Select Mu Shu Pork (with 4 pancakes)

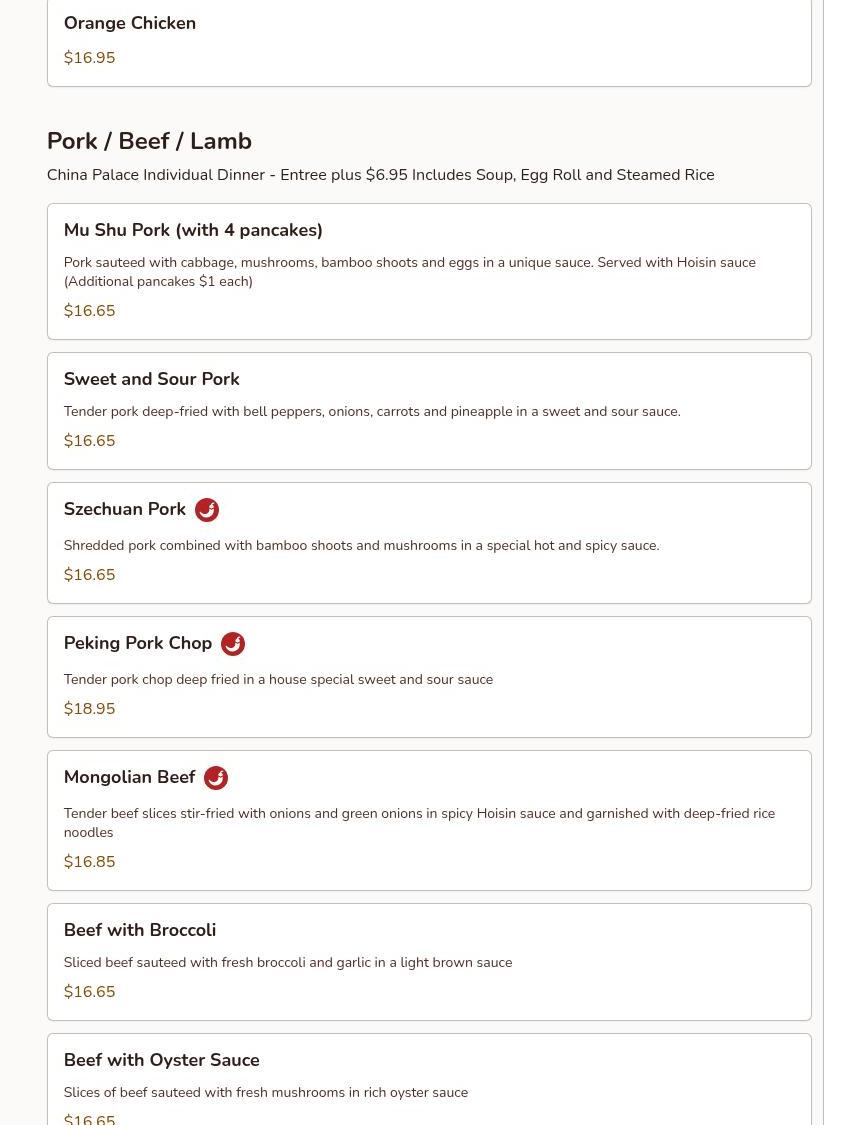pyautogui.click(x=193, y=230)
